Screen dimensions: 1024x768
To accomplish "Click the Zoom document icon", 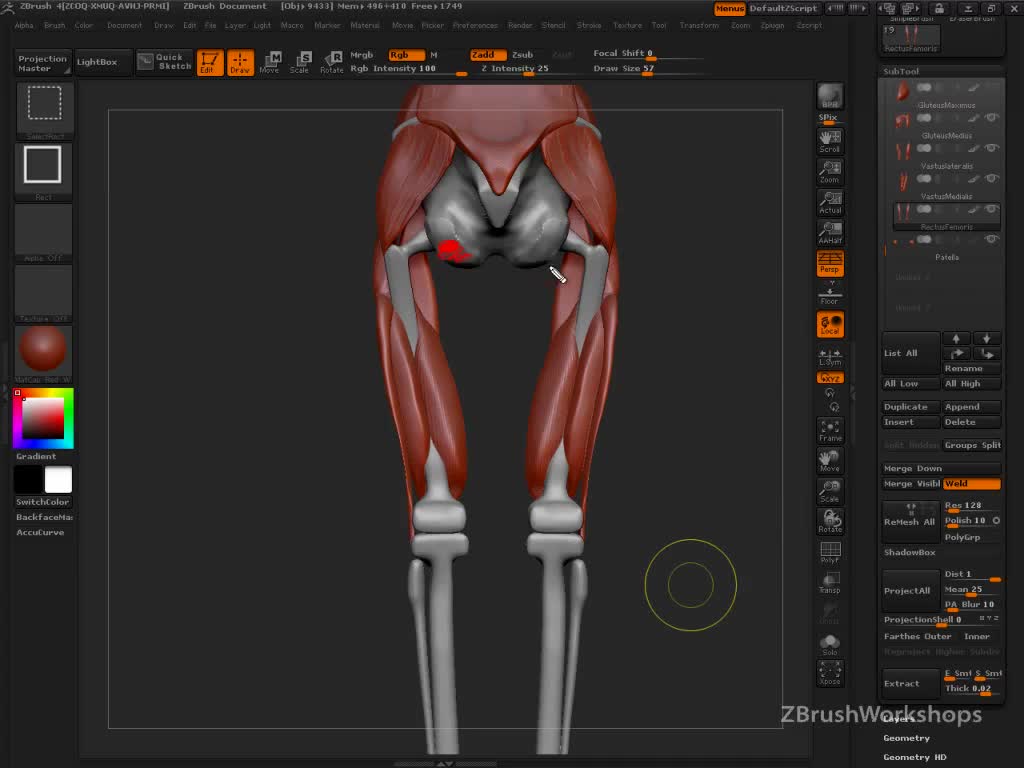I will 830,172.
